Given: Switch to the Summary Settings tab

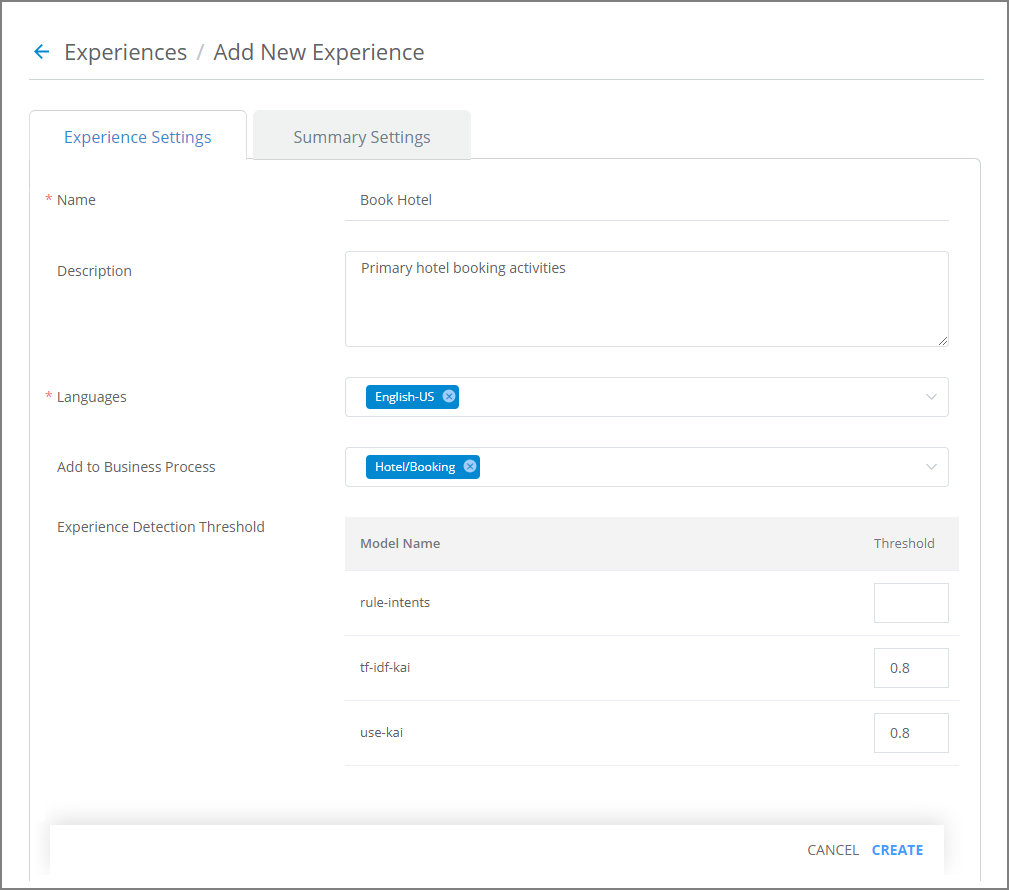Looking at the screenshot, I should [x=362, y=136].
